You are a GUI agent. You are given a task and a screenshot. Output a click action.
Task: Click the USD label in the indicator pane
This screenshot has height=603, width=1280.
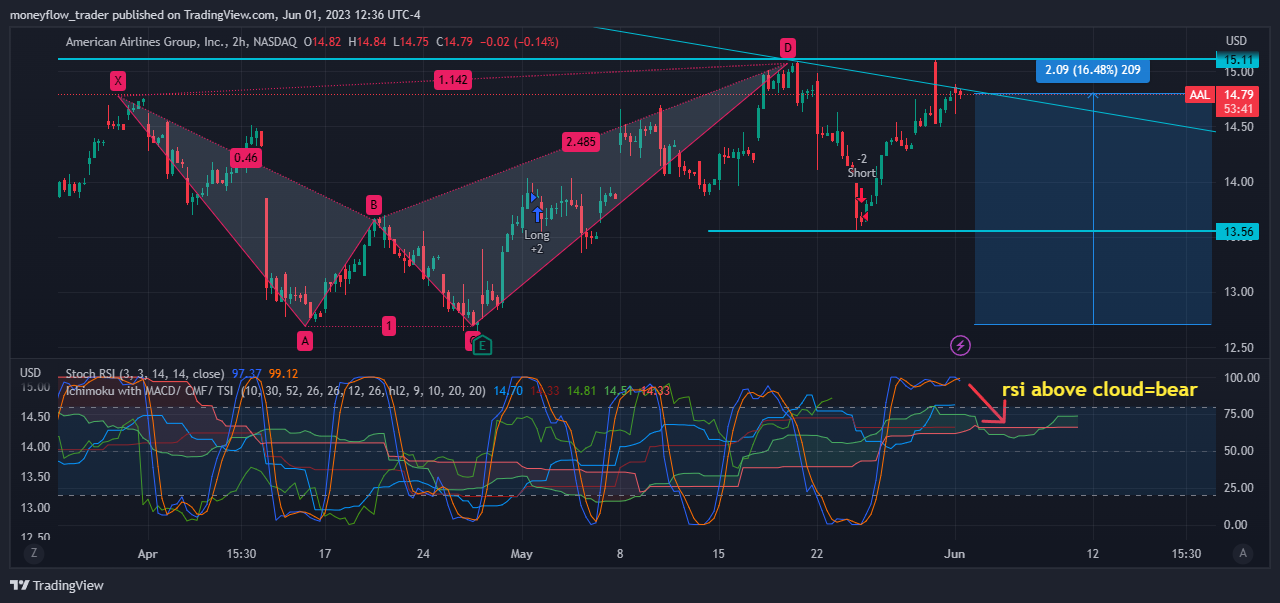31,372
